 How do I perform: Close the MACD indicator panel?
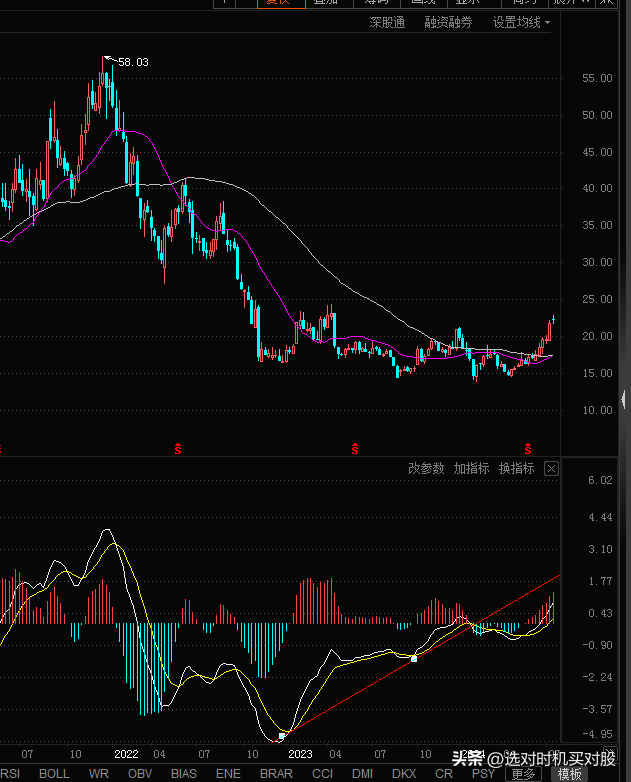click(x=551, y=469)
